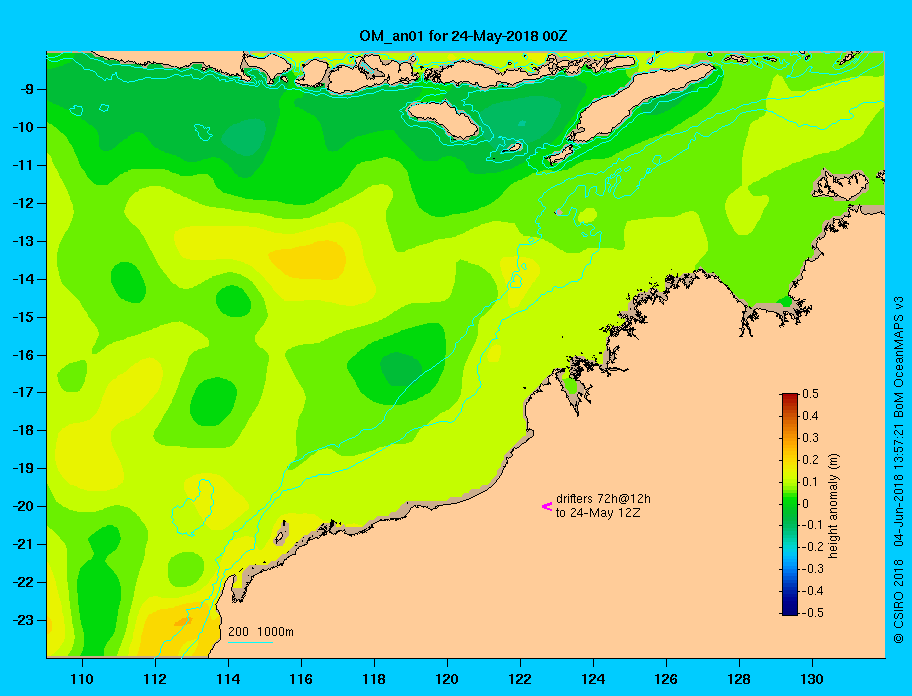Click the colorbar tick label "0.5"
The image size is (912, 696).
click(x=810, y=394)
